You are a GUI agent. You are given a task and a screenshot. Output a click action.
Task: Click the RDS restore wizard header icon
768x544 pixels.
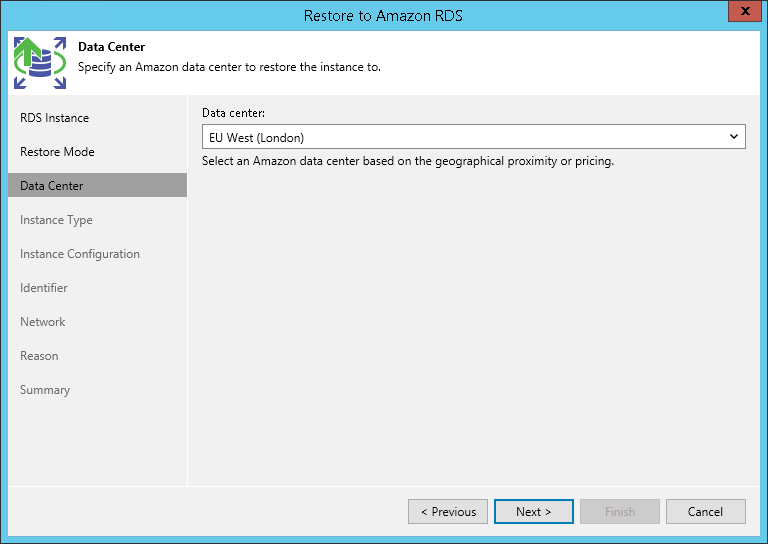point(40,63)
